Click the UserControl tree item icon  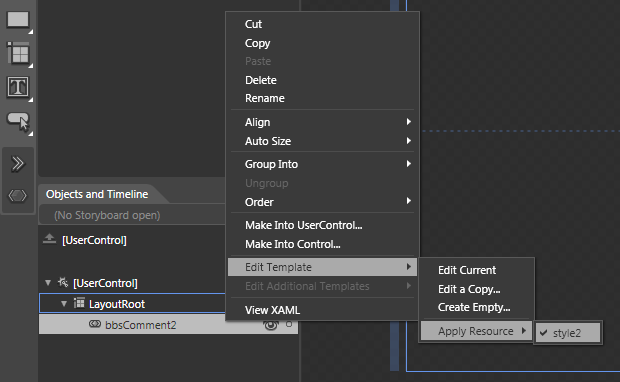(x=63, y=282)
